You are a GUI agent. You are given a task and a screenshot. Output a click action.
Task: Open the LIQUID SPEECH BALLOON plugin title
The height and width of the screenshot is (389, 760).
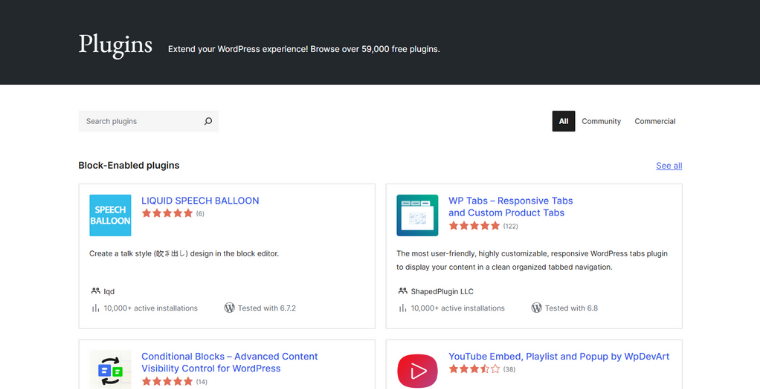tap(200, 201)
